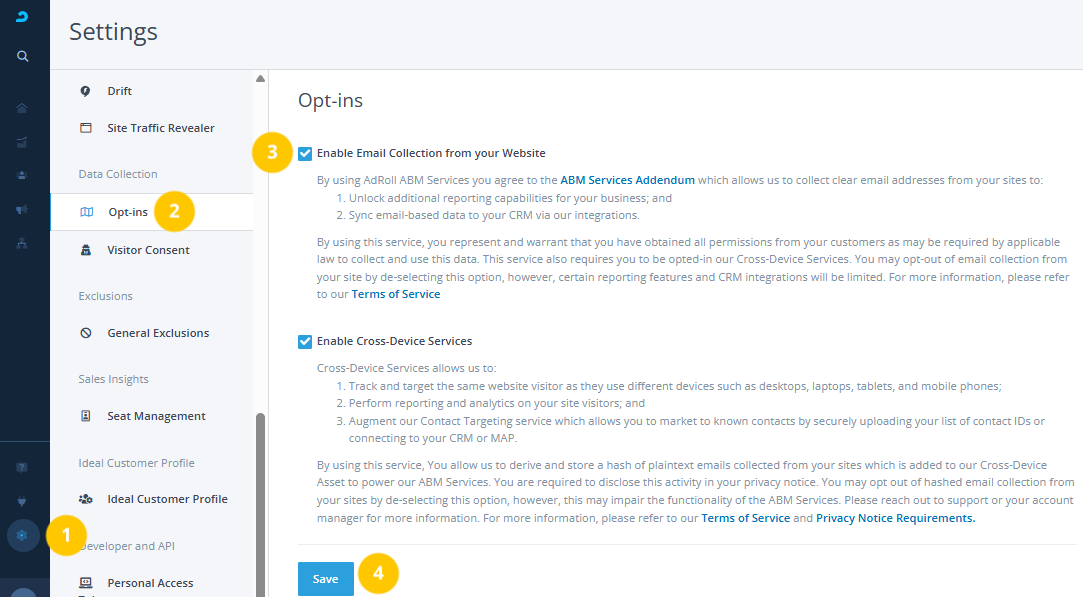Toggle Enable Cross-Device Services checkbox
This screenshot has width=1083, height=597.
(305, 341)
